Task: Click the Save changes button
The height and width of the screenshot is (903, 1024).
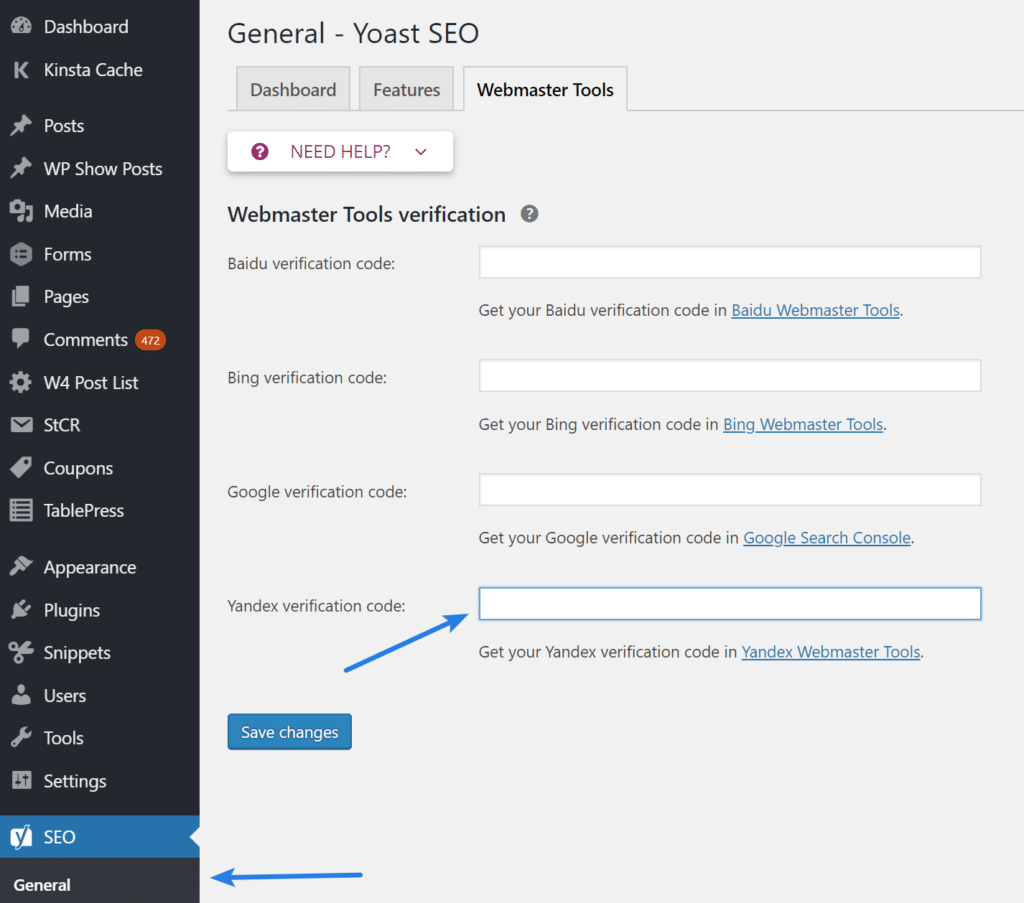Action: [x=289, y=731]
